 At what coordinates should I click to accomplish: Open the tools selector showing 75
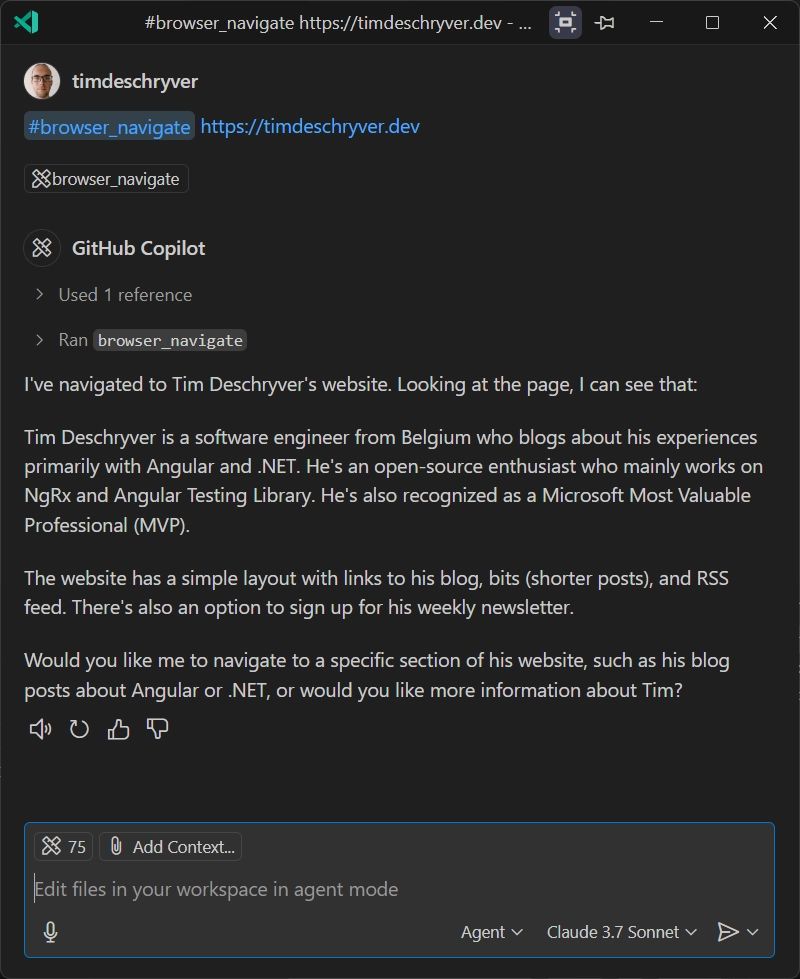64,847
